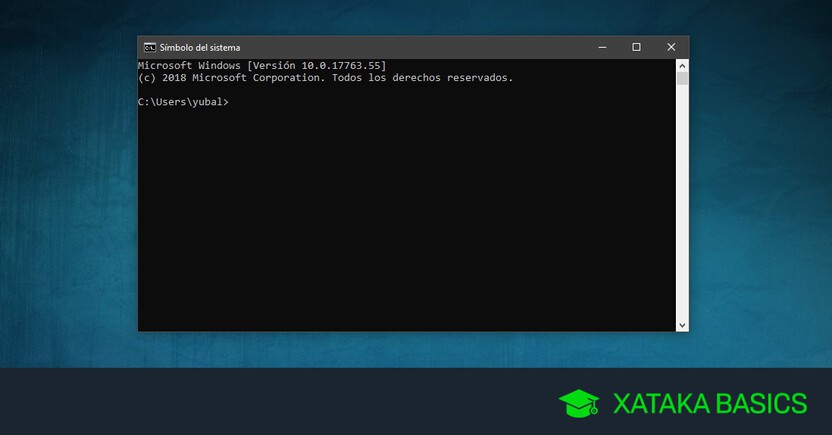The height and width of the screenshot is (435, 832).
Task: Click the console vertical scrollbar thumb
Action: (x=682, y=78)
